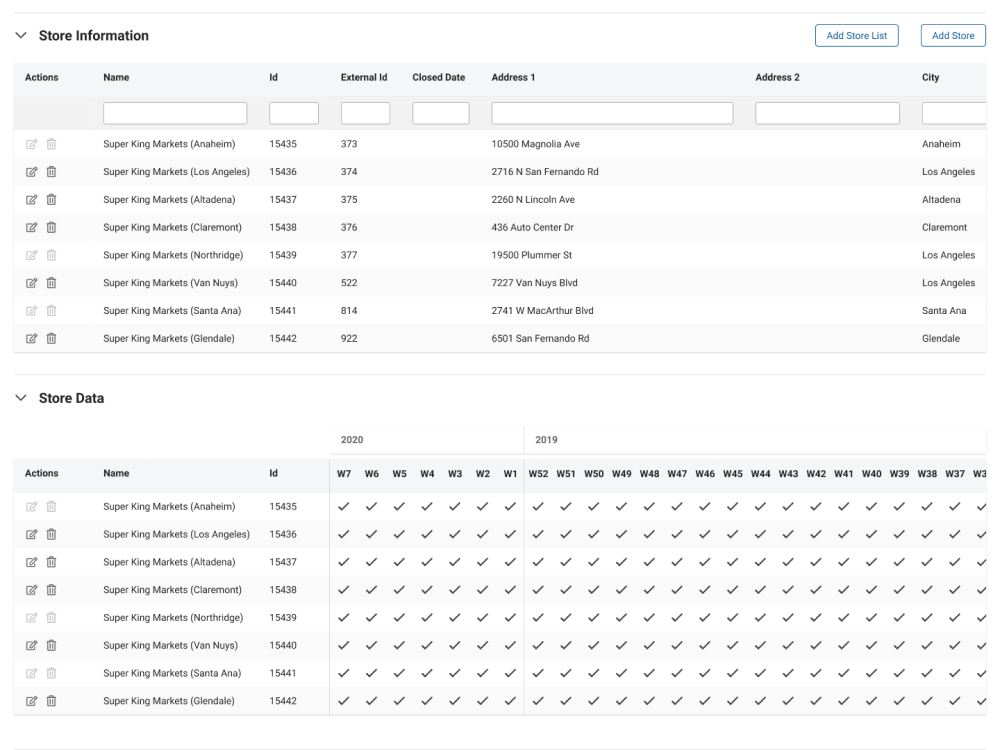Focus the Name filter input
1000x750 pixels.
175,113
